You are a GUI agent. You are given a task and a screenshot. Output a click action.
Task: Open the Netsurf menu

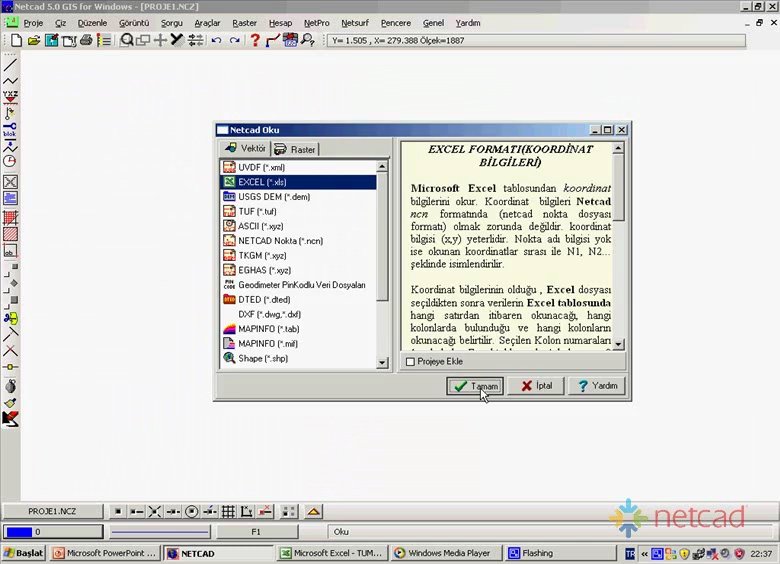tap(355, 23)
